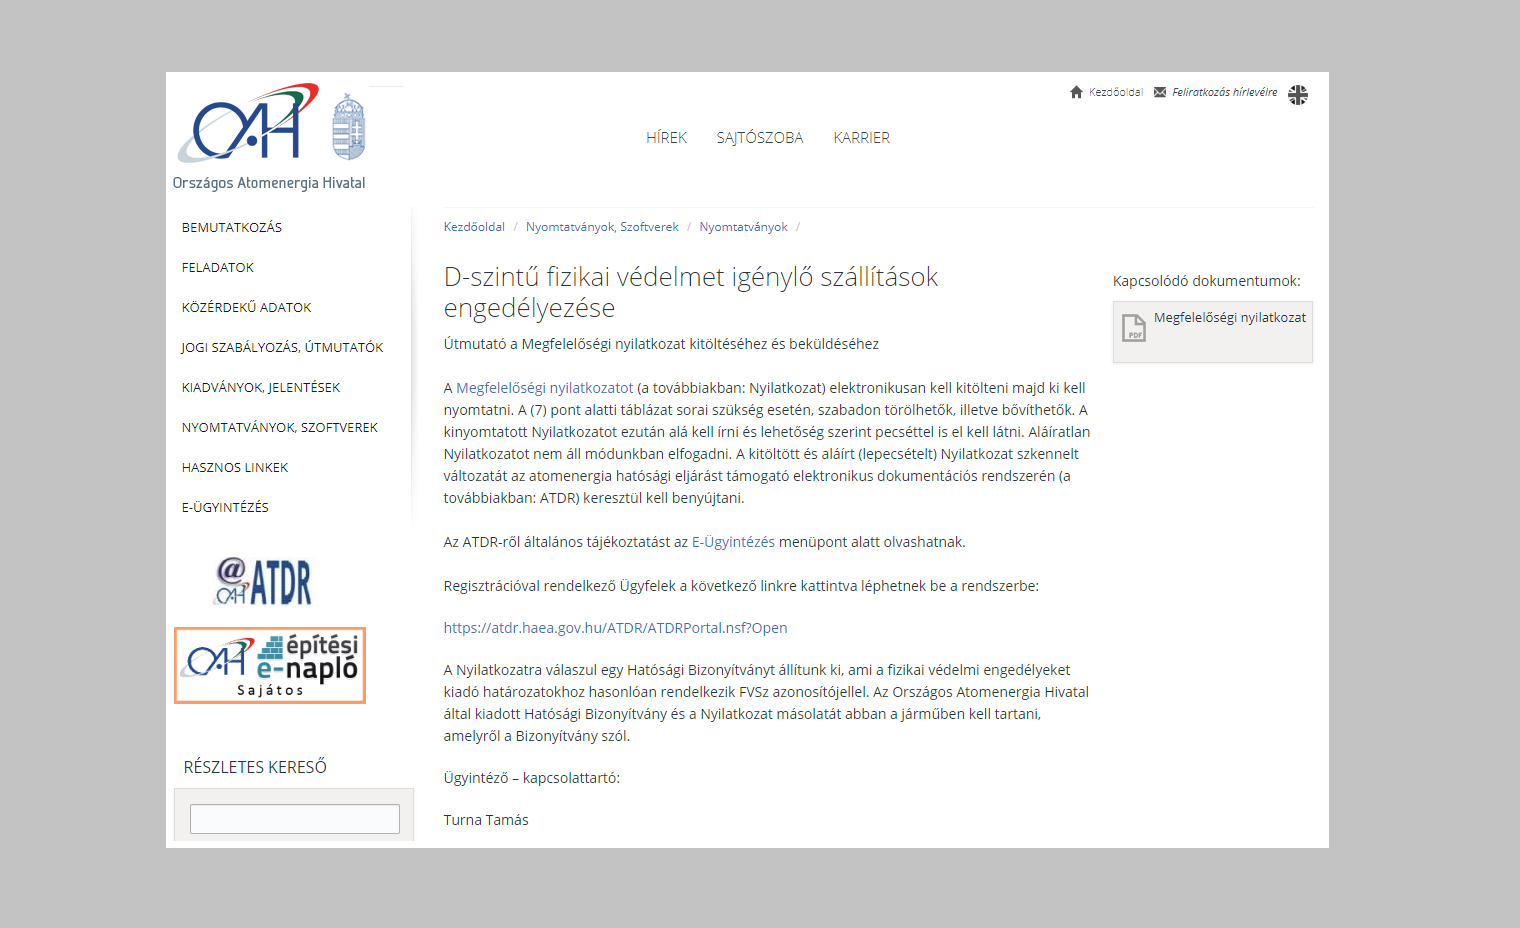Open Megfelelőségi nyilatkozat related document
Viewport: 1520px width, 928px height.
click(x=1230, y=318)
